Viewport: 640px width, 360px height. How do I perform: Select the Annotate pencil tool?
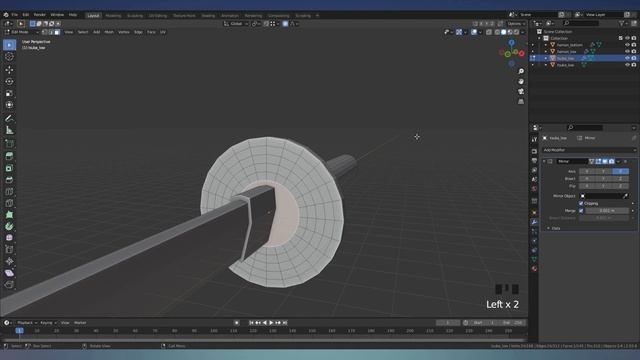pos(9,118)
